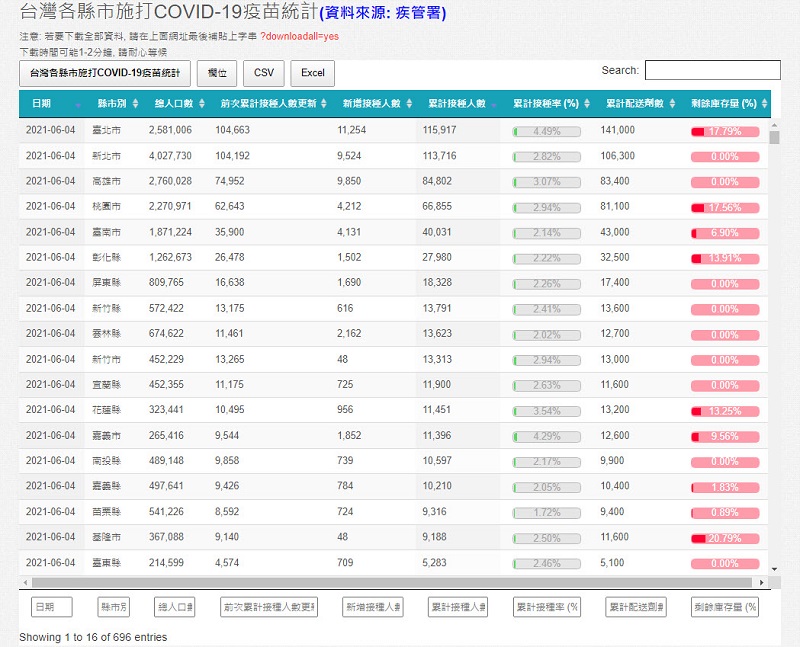The height and width of the screenshot is (647, 800).
Task: Click the vertical scrollbar down arrow
Action: pos(774,567)
